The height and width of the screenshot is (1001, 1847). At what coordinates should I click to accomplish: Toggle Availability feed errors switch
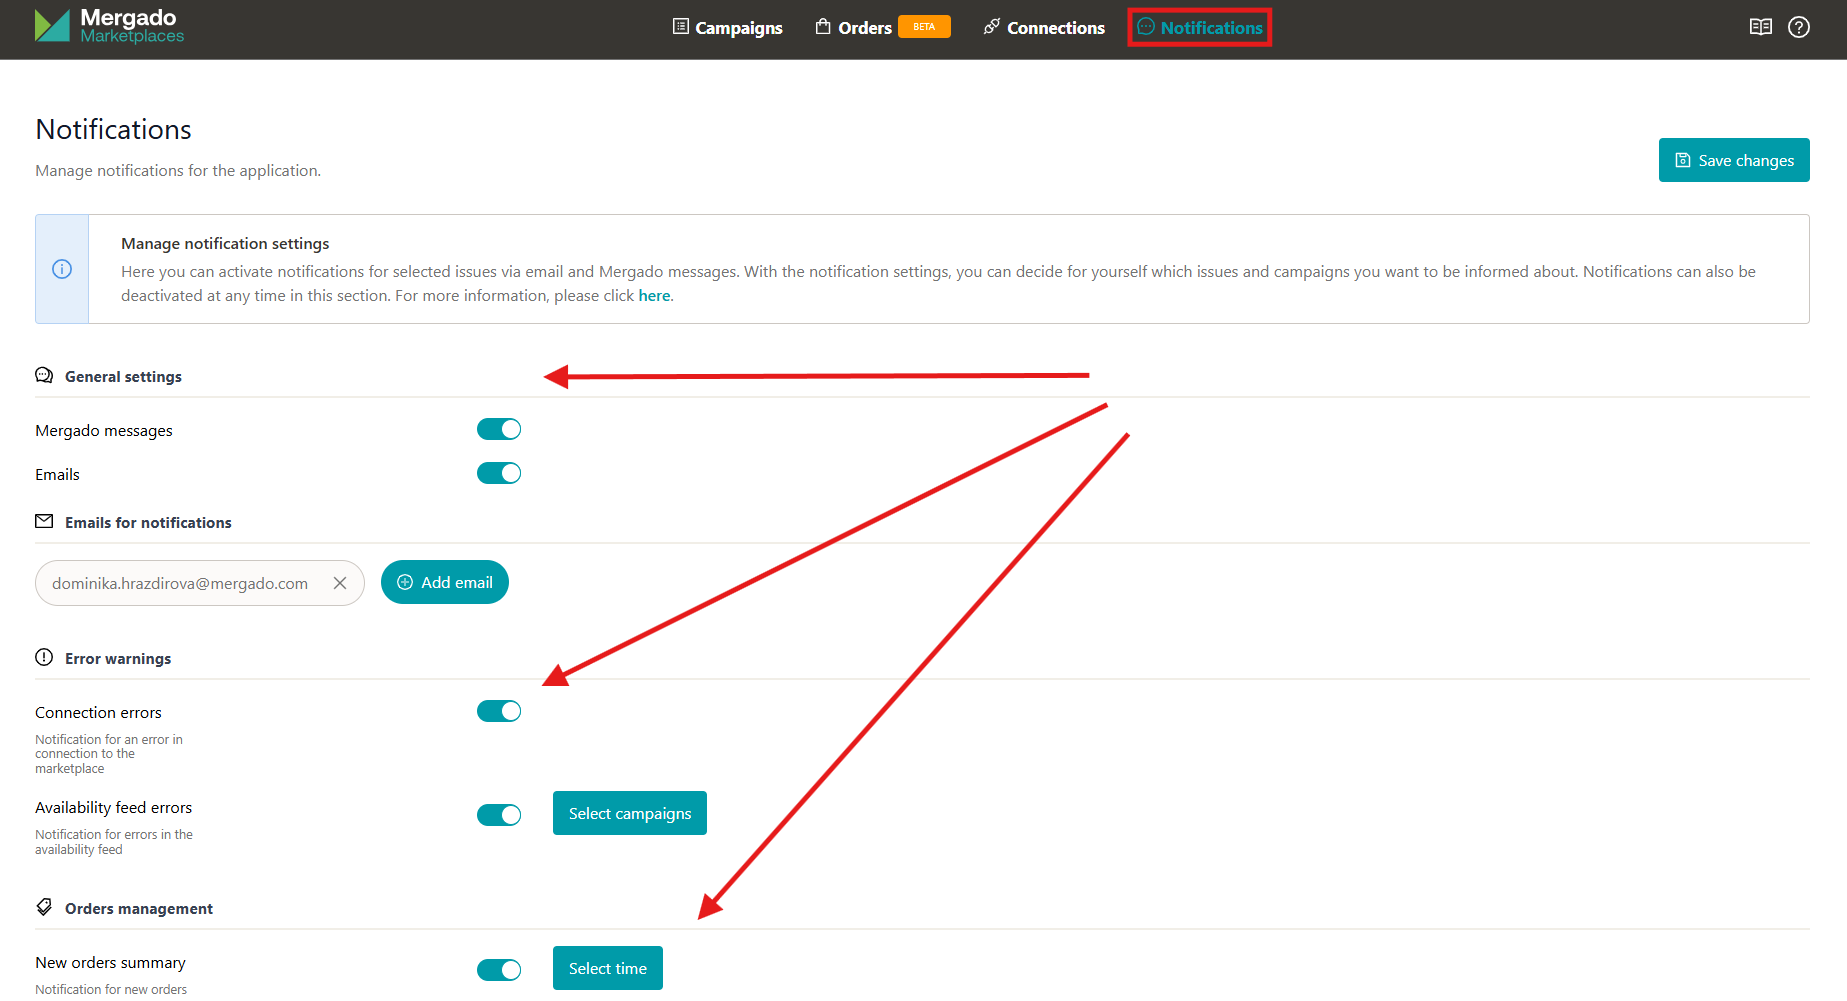pyautogui.click(x=499, y=815)
